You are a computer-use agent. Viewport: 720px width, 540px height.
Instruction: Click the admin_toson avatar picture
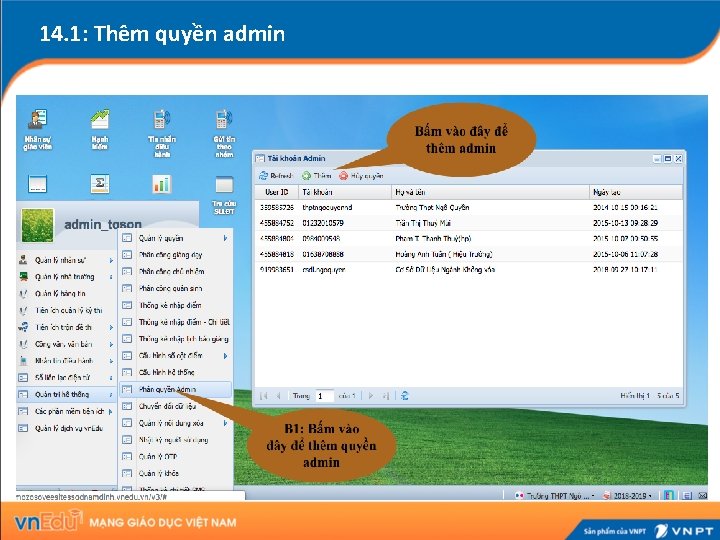coord(38,225)
